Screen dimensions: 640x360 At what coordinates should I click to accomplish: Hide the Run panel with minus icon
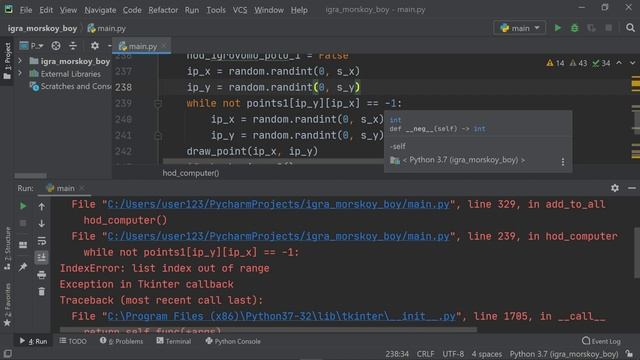pyautogui.click(x=632, y=188)
